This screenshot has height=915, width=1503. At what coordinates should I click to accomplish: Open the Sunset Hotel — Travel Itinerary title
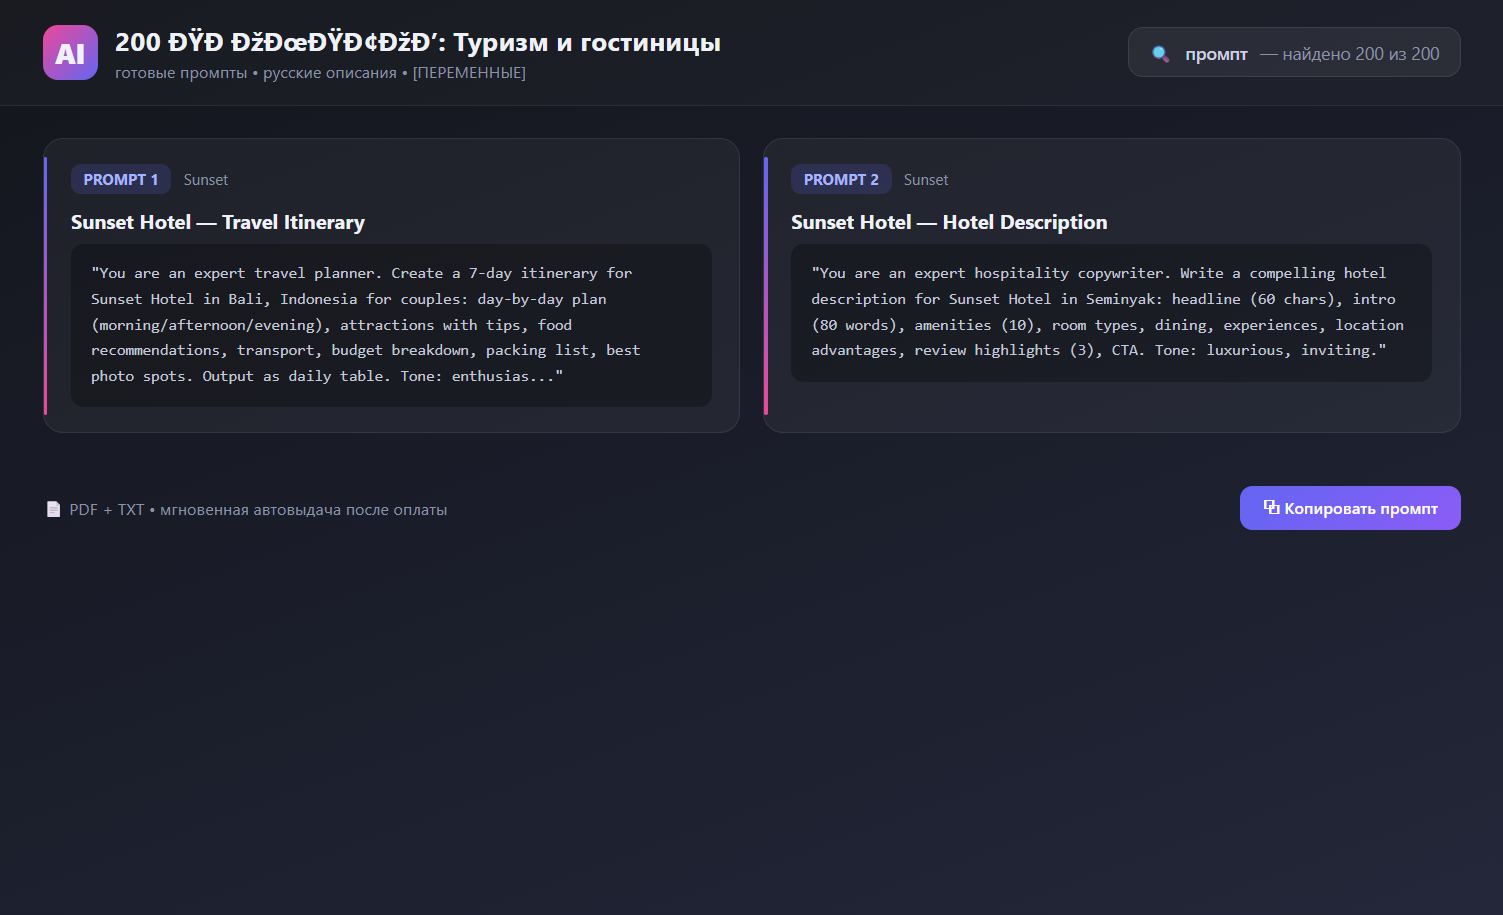(218, 222)
